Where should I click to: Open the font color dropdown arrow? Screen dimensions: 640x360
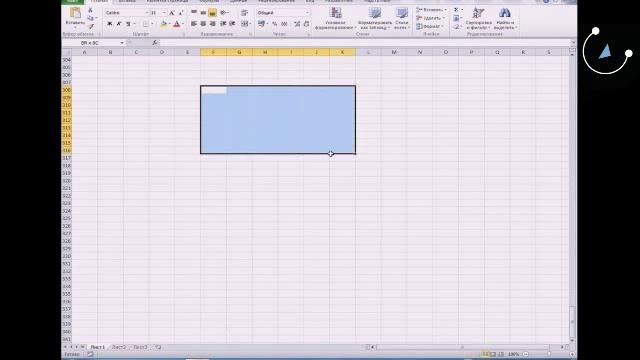182,24
